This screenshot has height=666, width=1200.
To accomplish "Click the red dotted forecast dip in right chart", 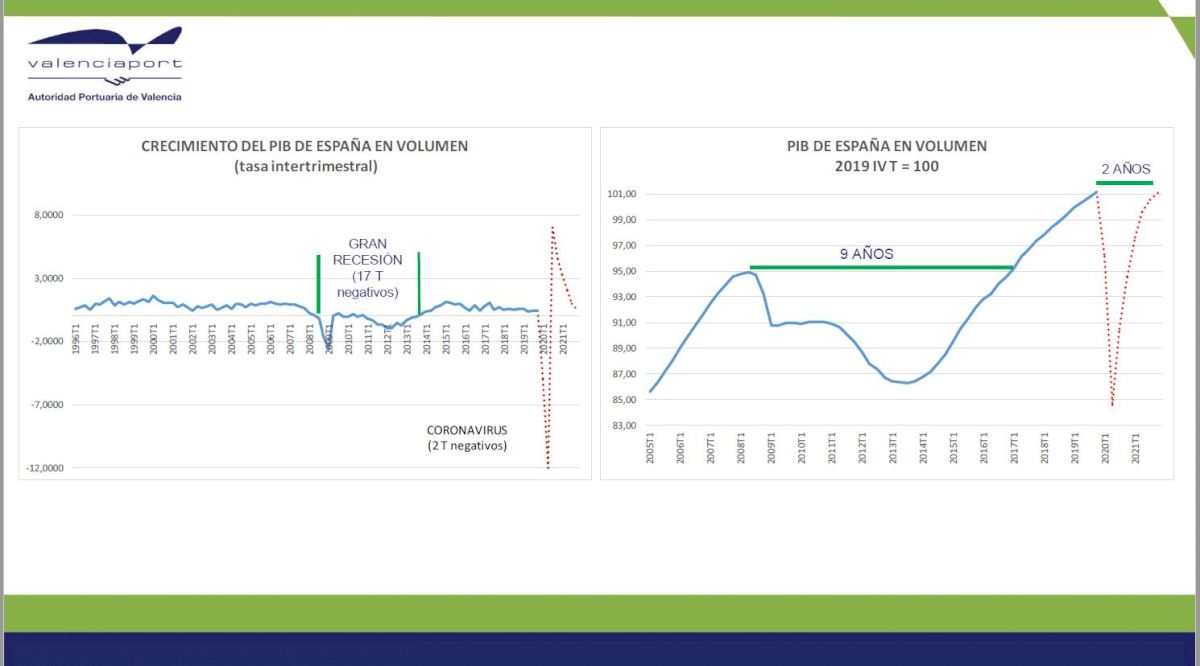I will click(1112, 400).
